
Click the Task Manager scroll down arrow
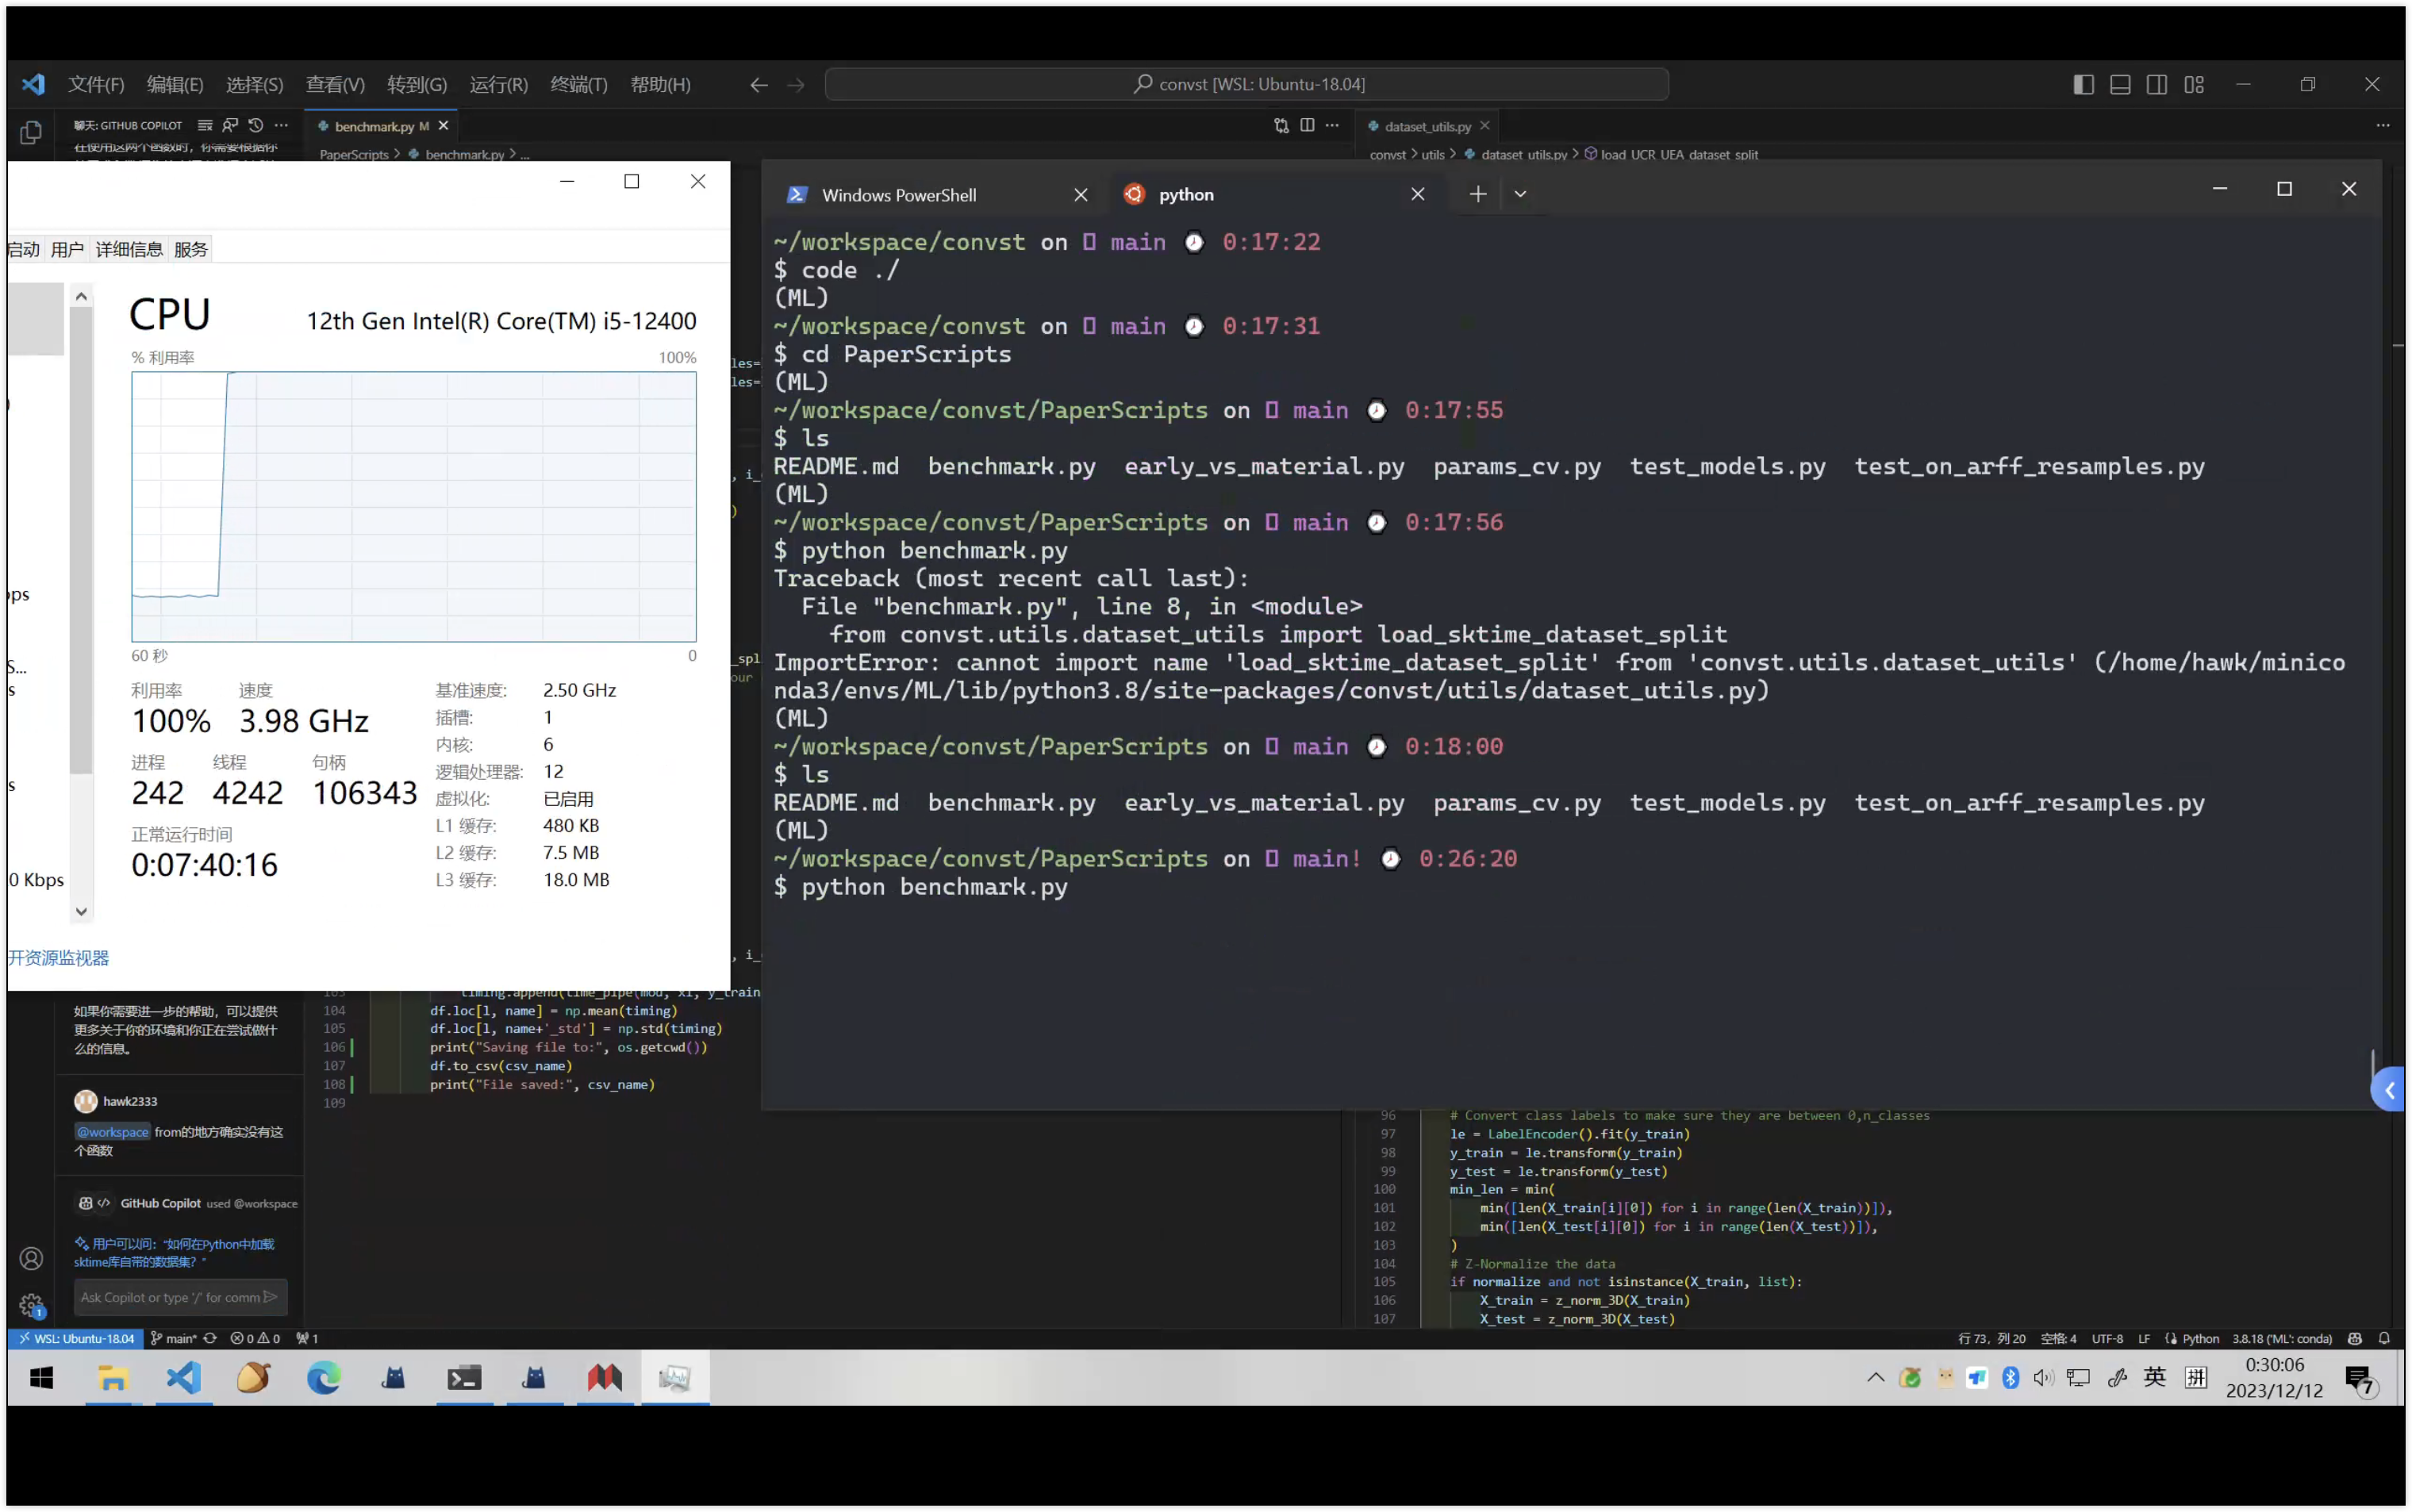pos(81,911)
